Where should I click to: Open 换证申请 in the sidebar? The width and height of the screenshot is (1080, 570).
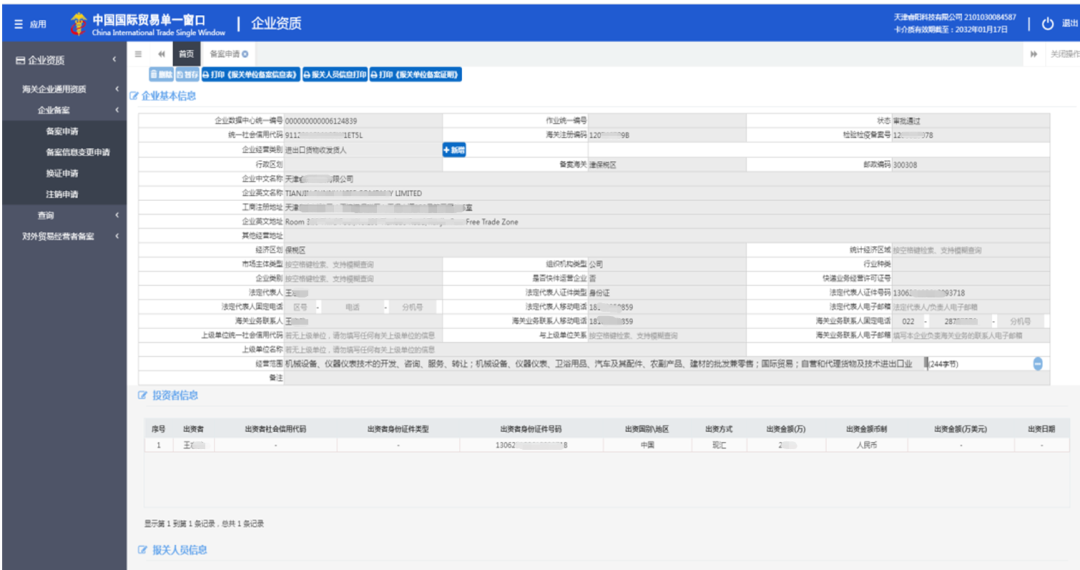point(63,173)
